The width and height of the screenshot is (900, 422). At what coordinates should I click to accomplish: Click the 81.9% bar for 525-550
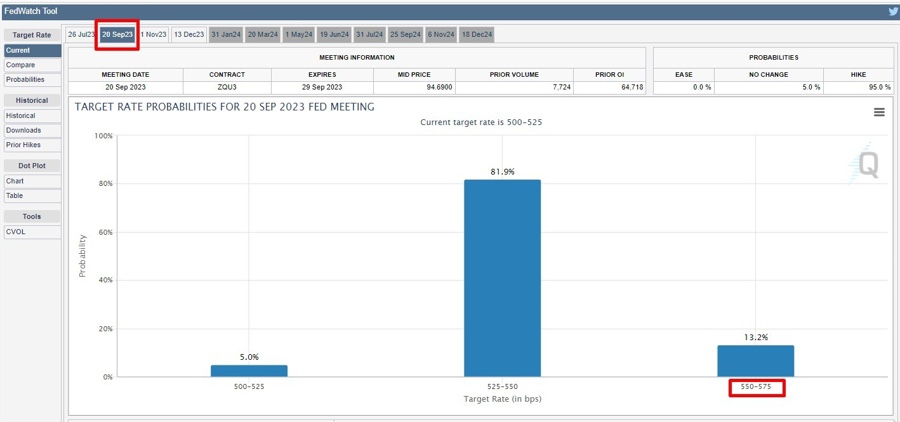point(502,278)
